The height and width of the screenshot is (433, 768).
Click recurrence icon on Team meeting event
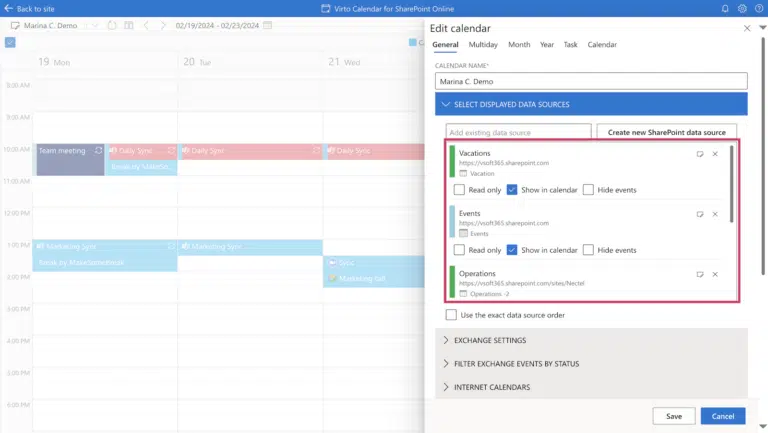[98, 150]
